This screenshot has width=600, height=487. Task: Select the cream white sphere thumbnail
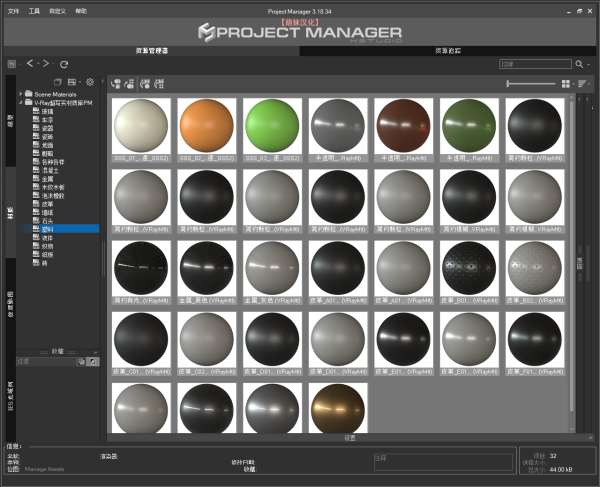[x=141, y=126]
